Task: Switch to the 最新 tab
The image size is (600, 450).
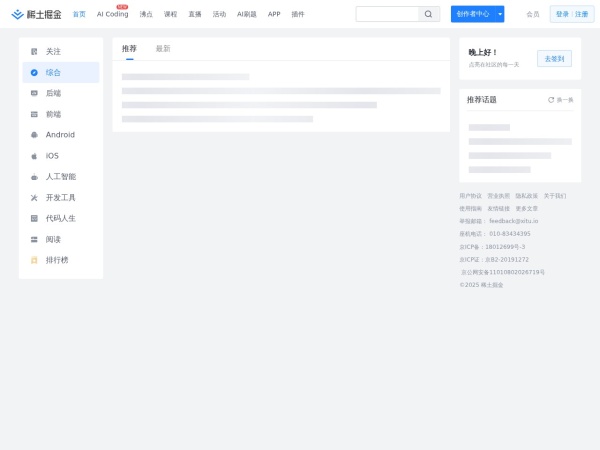Action: pyautogui.click(x=163, y=48)
